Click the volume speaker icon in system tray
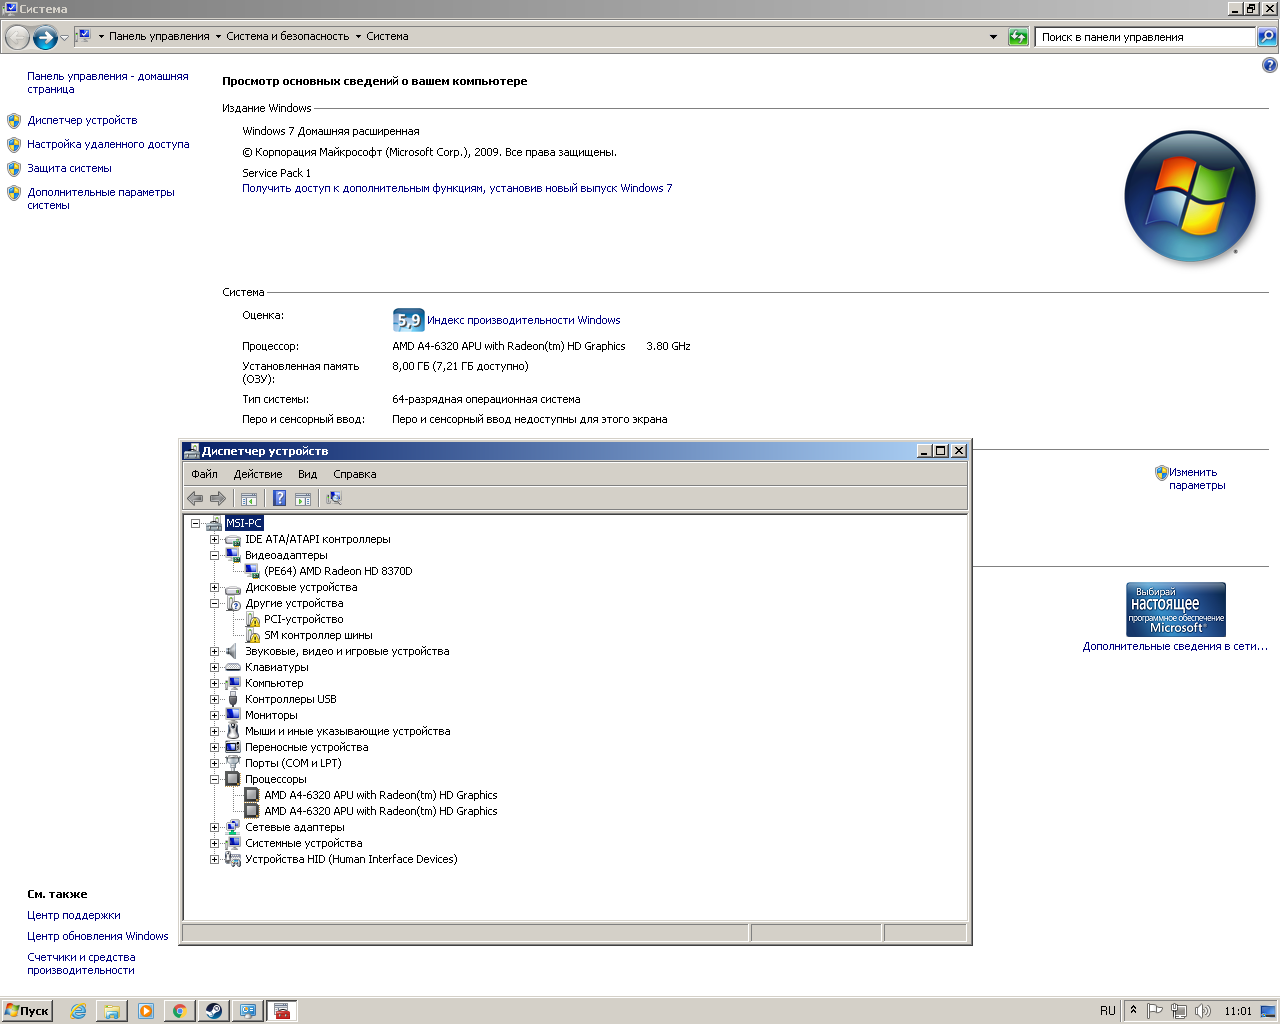 1203,1011
